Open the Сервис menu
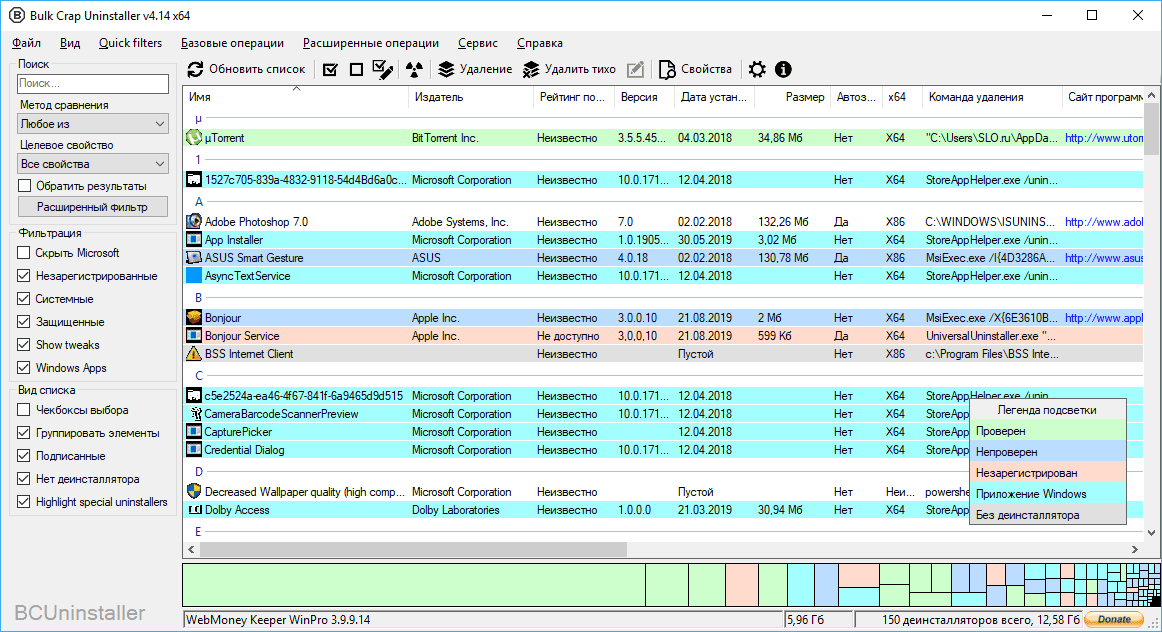Image resolution: width=1162 pixels, height=632 pixels. click(x=478, y=43)
